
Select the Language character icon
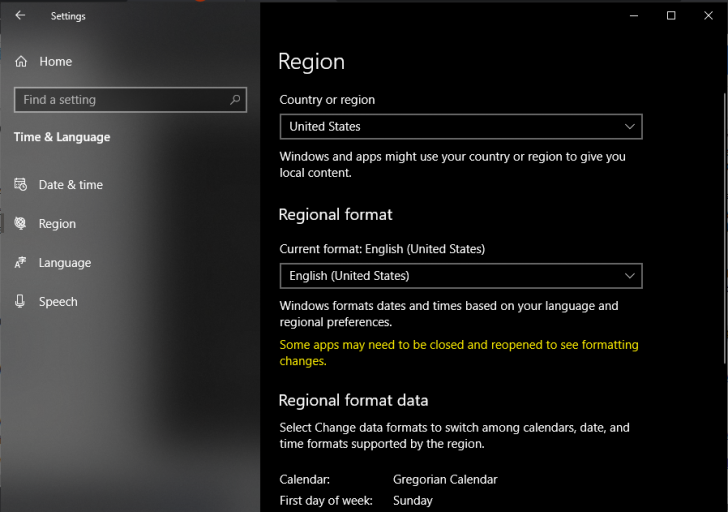(20, 262)
